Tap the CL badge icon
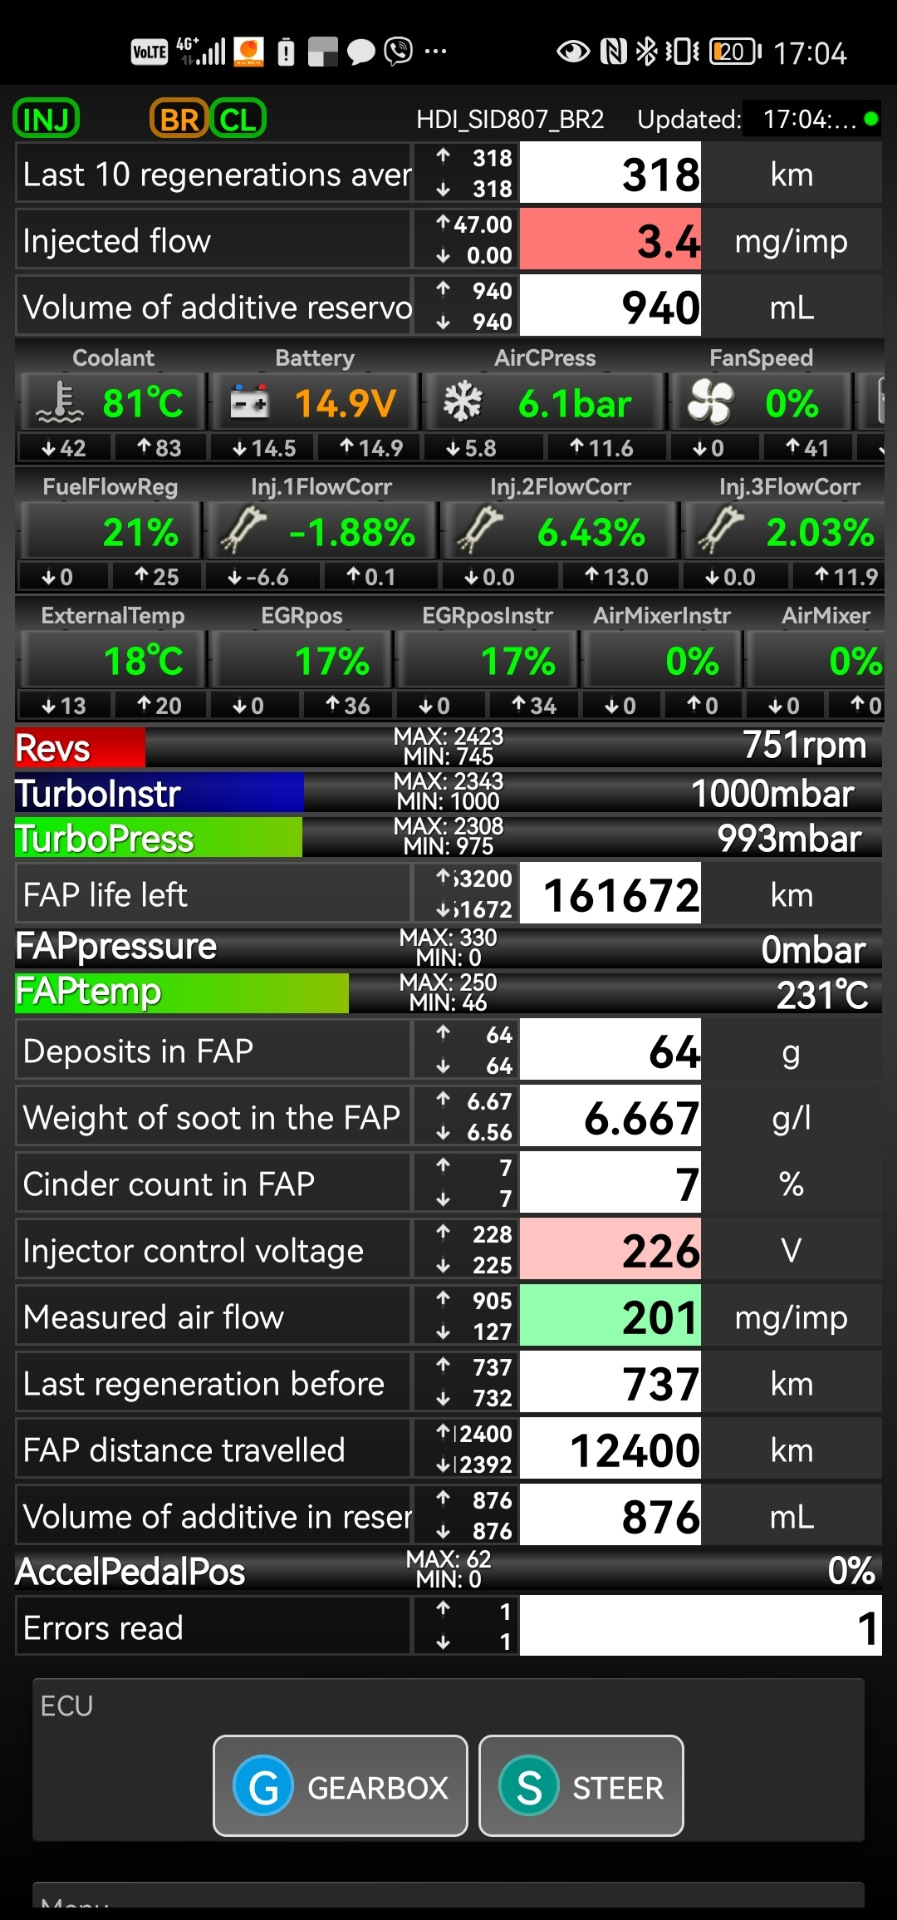The height and width of the screenshot is (1920, 897). [238, 119]
